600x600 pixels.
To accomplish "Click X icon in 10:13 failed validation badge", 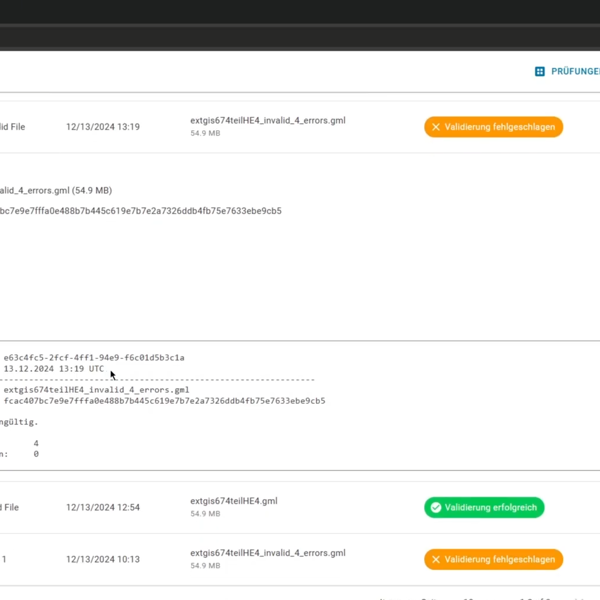I will [x=436, y=559].
